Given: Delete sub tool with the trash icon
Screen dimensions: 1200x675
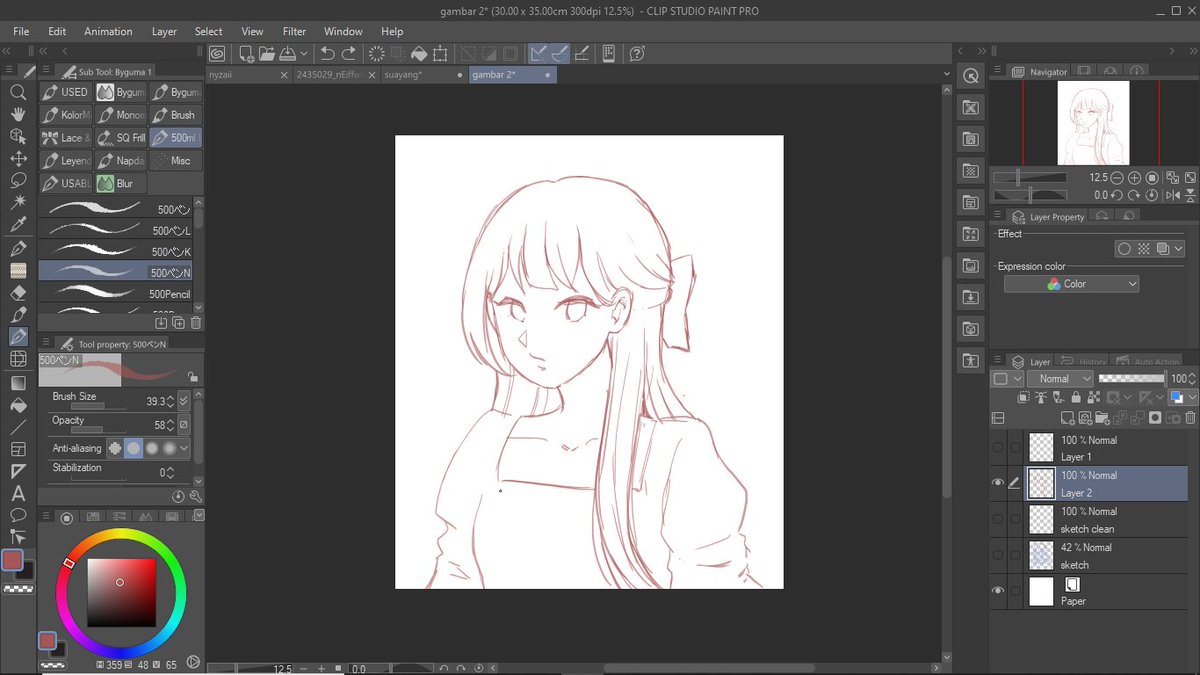Looking at the screenshot, I should pos(196,323).
